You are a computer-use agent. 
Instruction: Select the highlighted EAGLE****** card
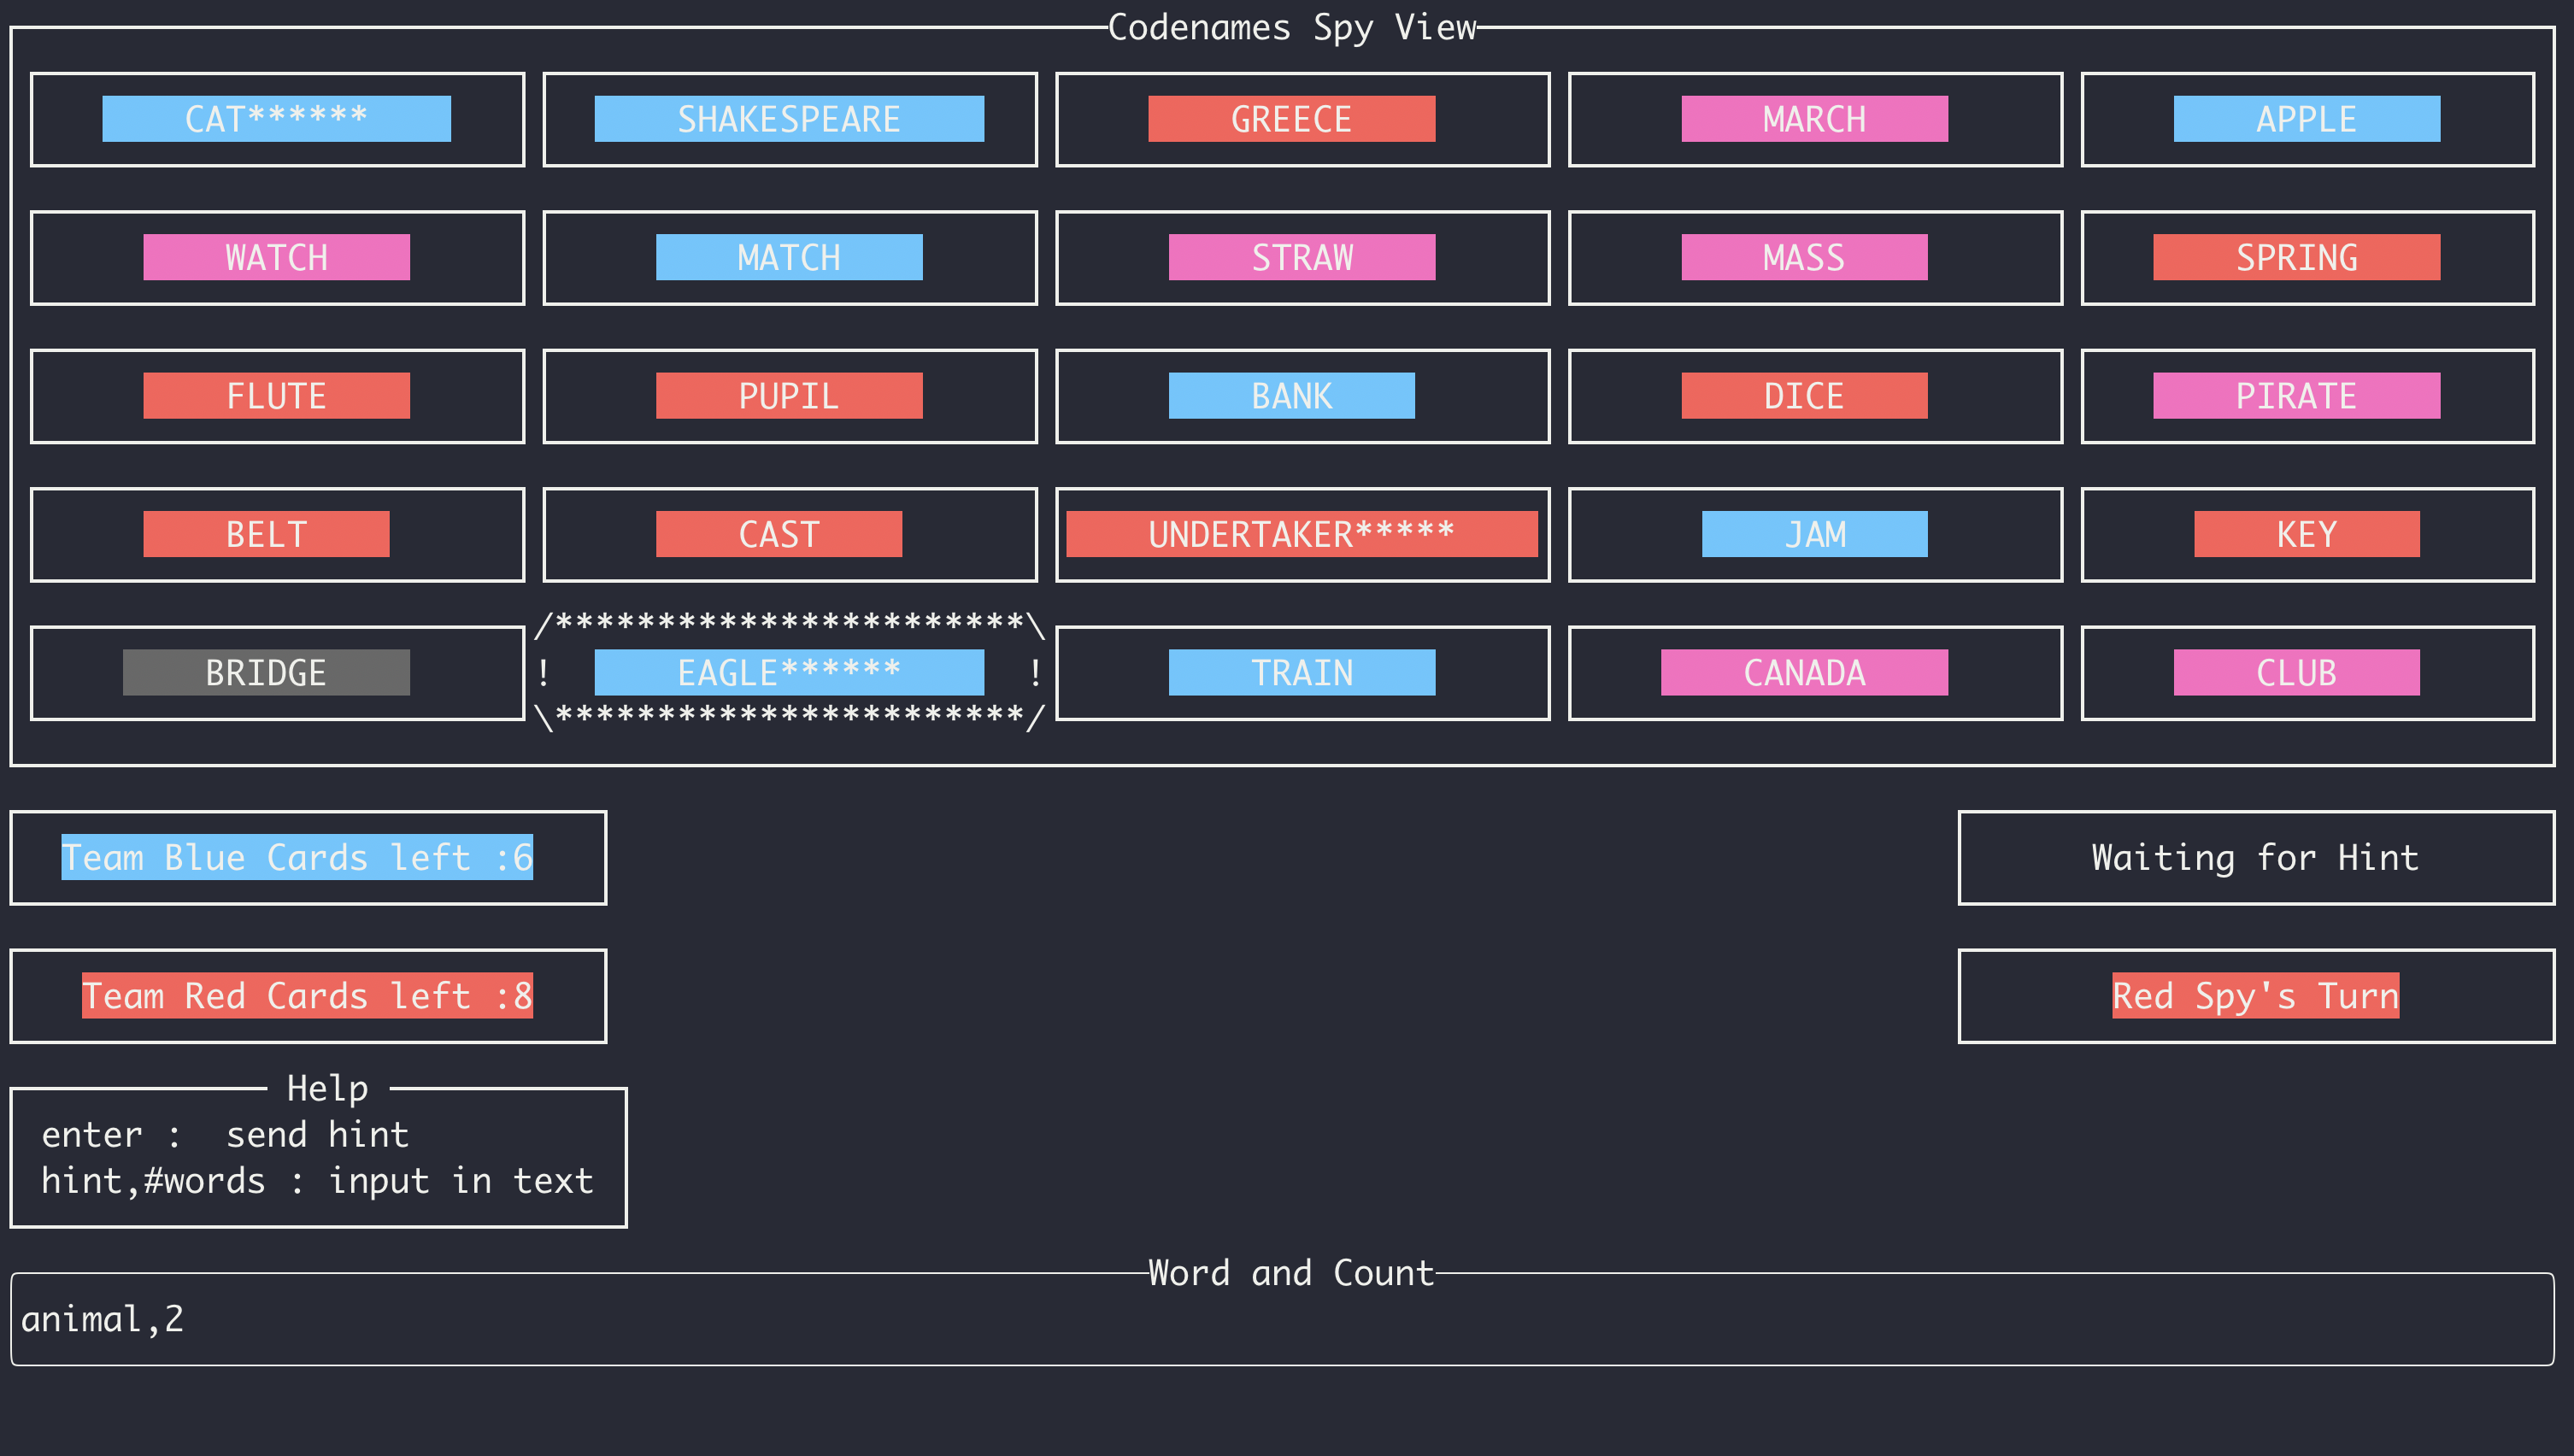[x=790, y=673]
